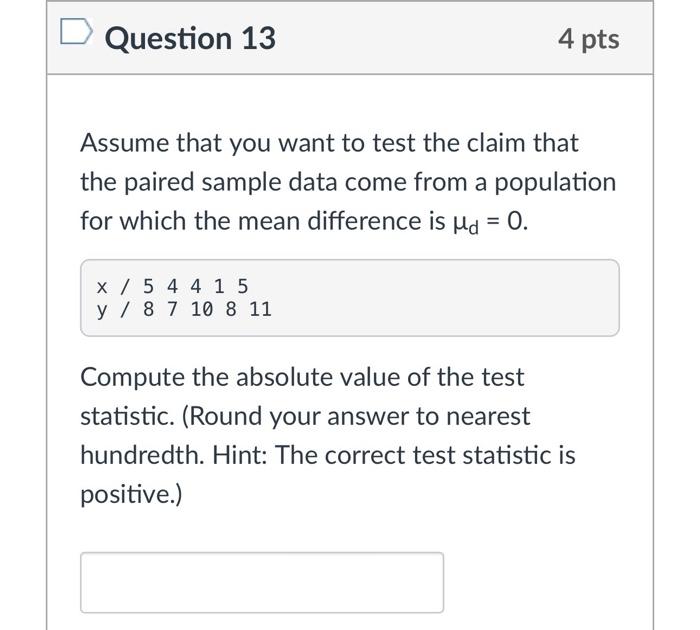Click the value 10 in the y row
700x630 pixels.
pos(202,309)
